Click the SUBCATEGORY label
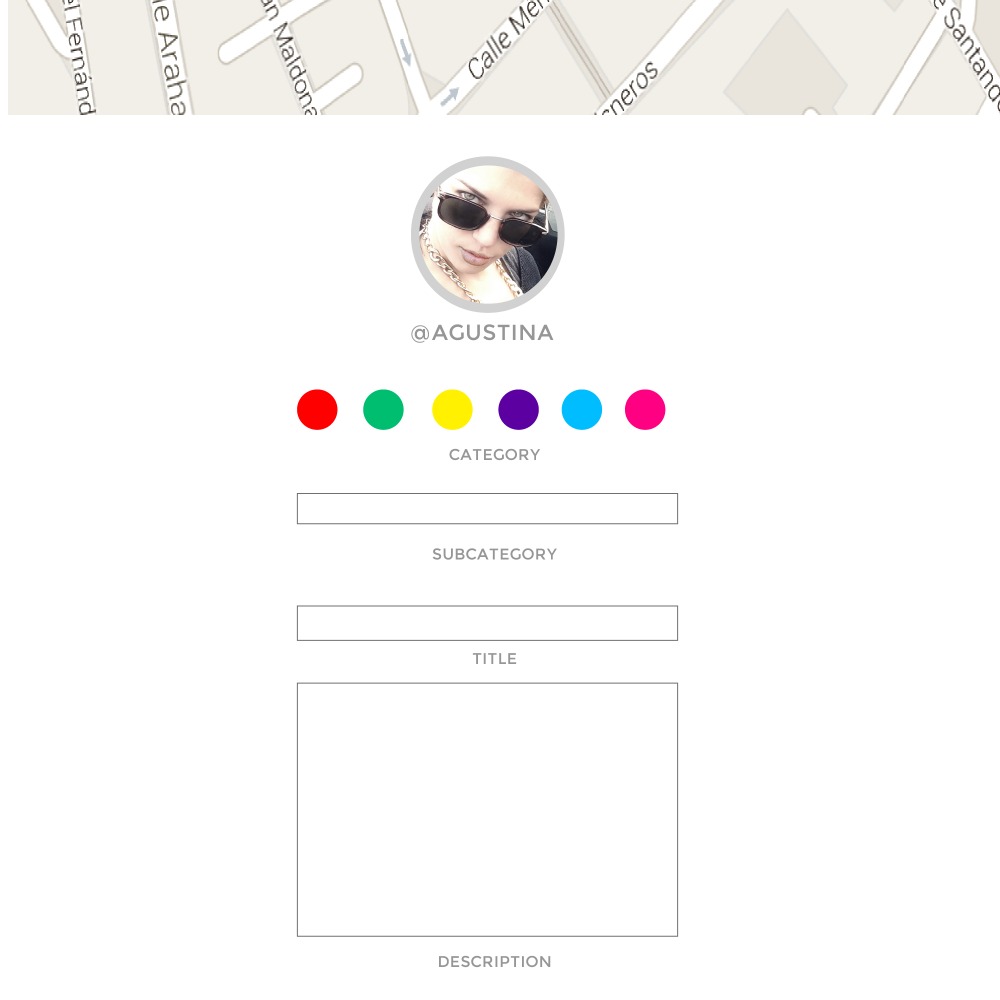 [494, 554]
